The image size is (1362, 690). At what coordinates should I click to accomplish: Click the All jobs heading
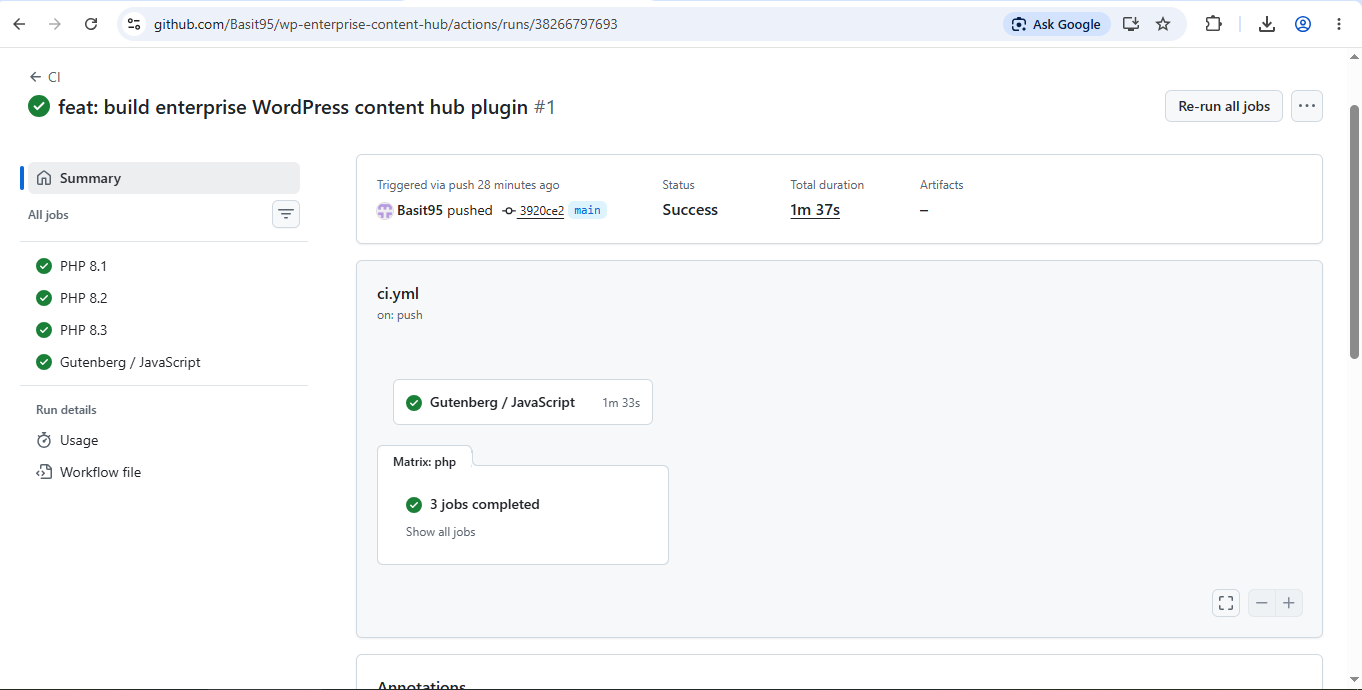tap(48, 215)
